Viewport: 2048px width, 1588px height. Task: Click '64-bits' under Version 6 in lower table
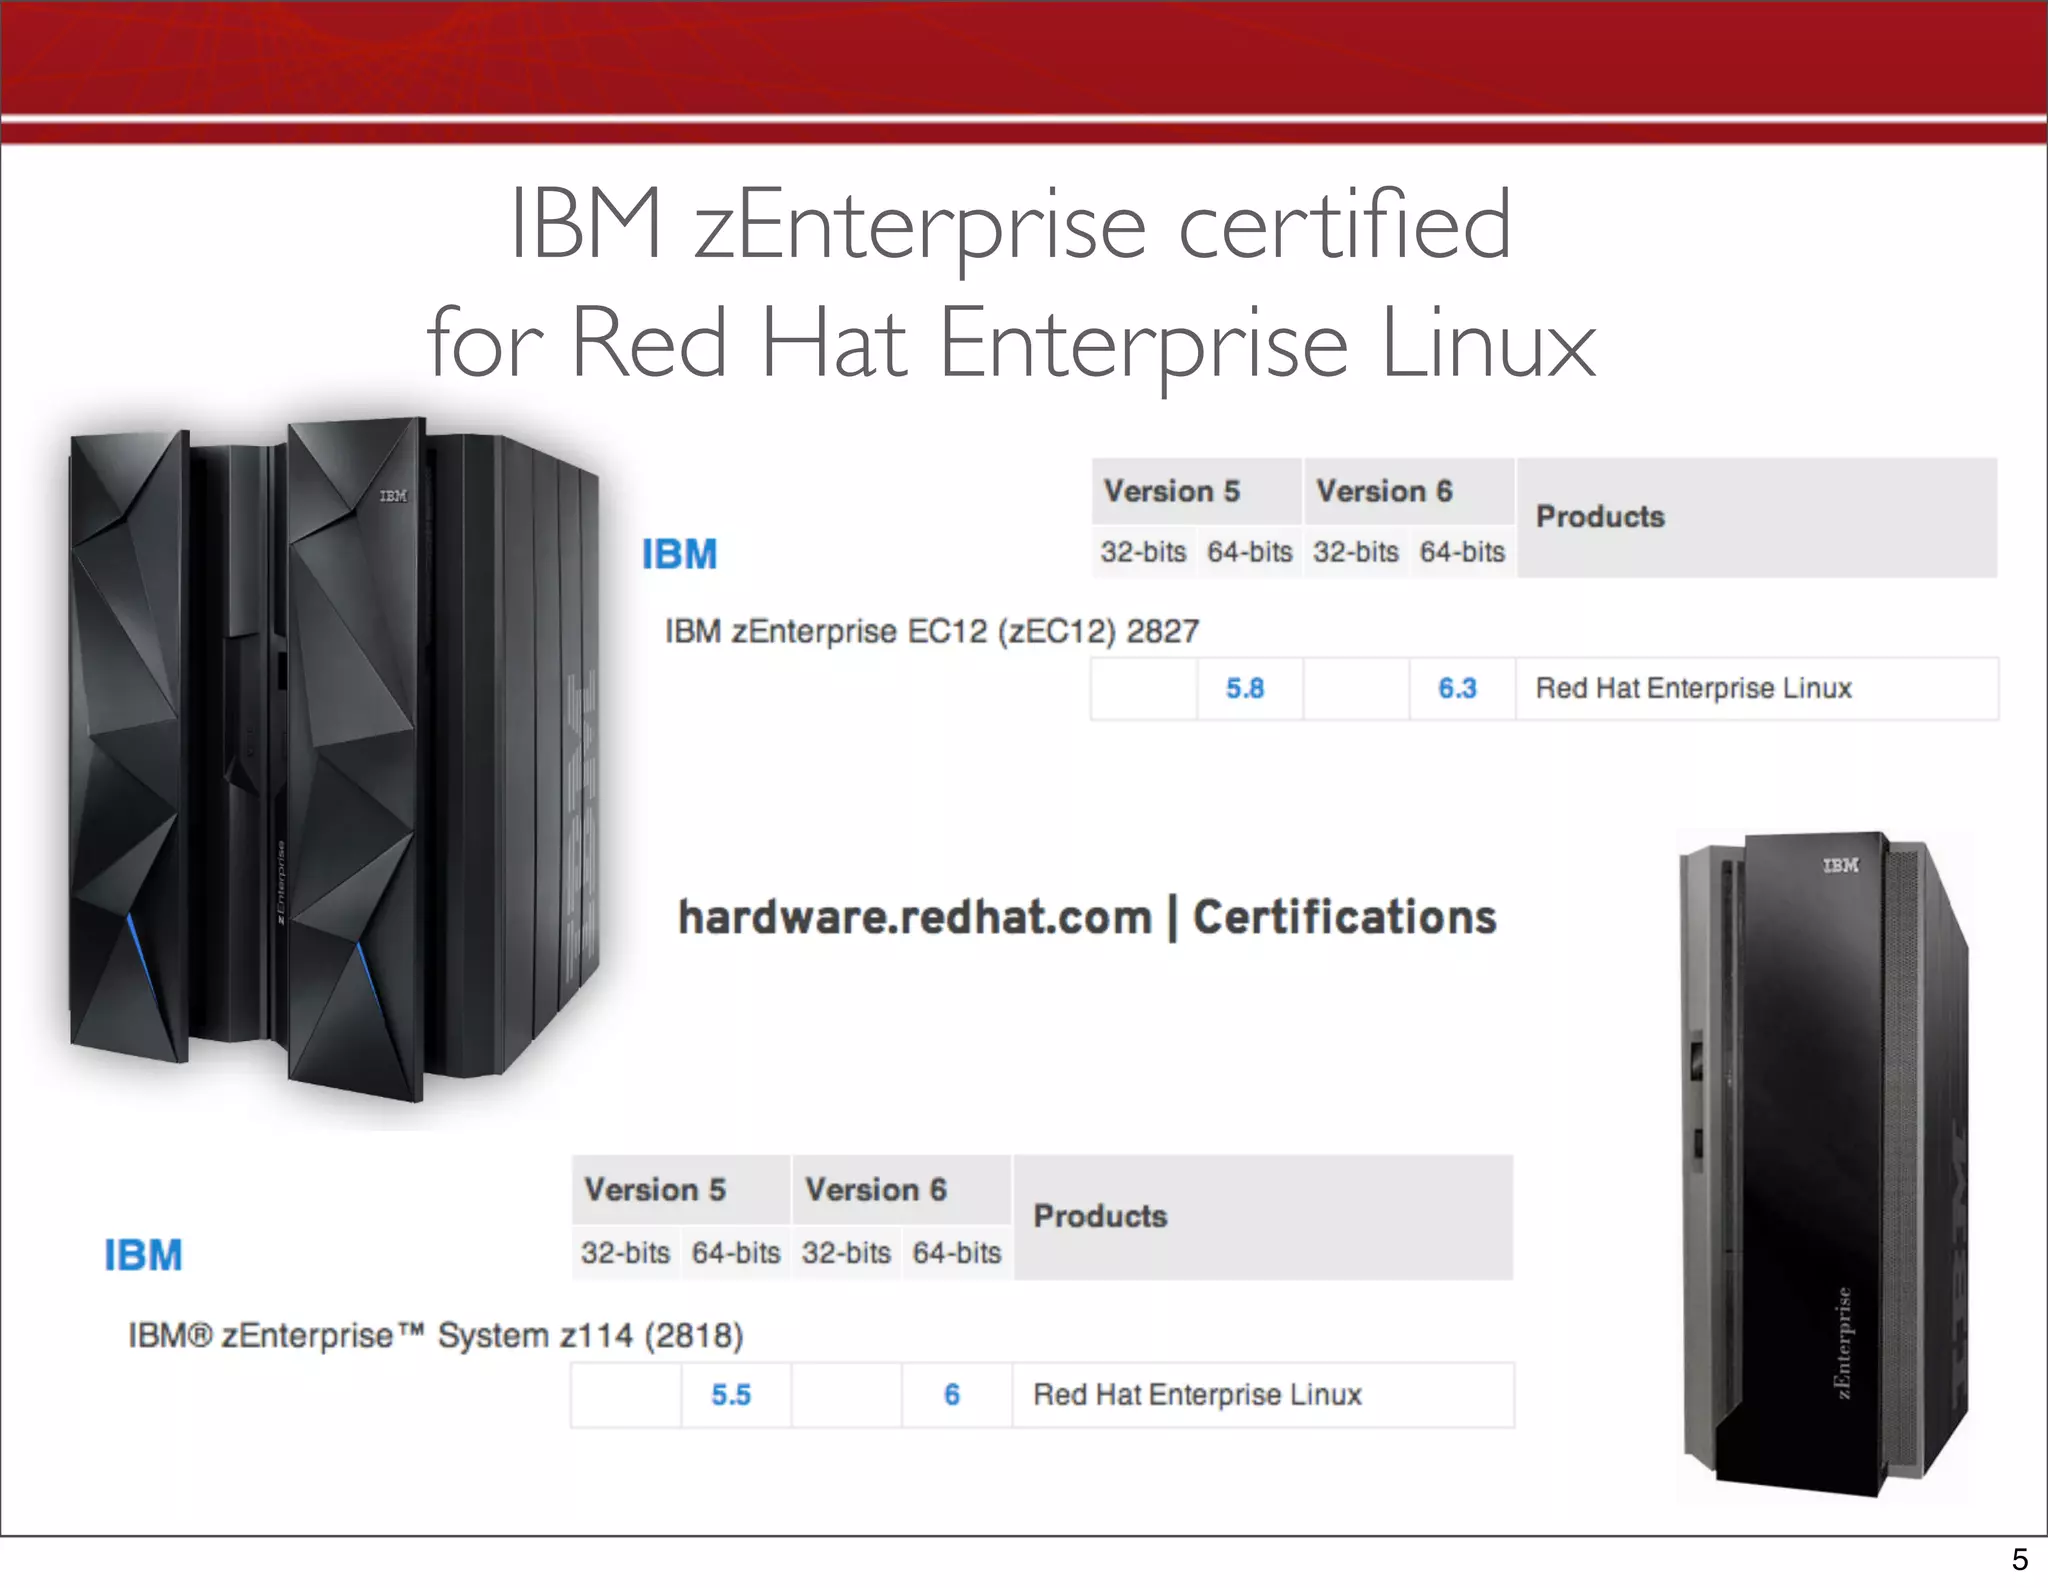(957, 1252)
